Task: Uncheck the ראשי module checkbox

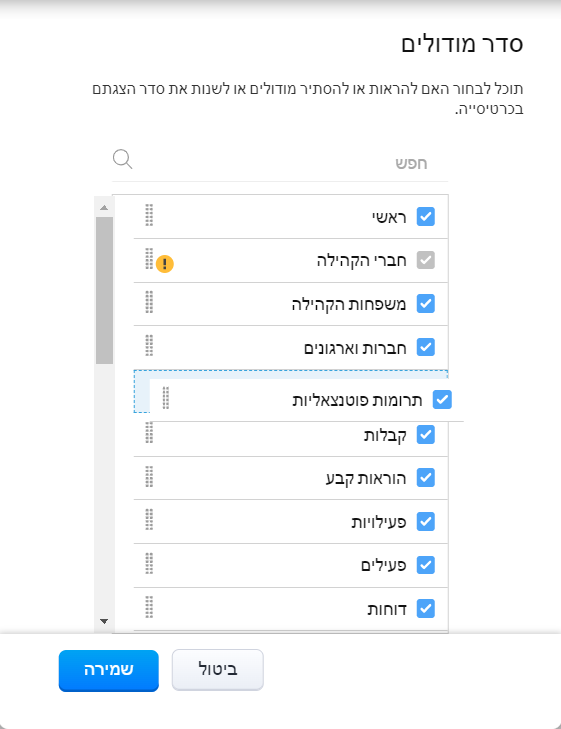Action: click(426, 217)
